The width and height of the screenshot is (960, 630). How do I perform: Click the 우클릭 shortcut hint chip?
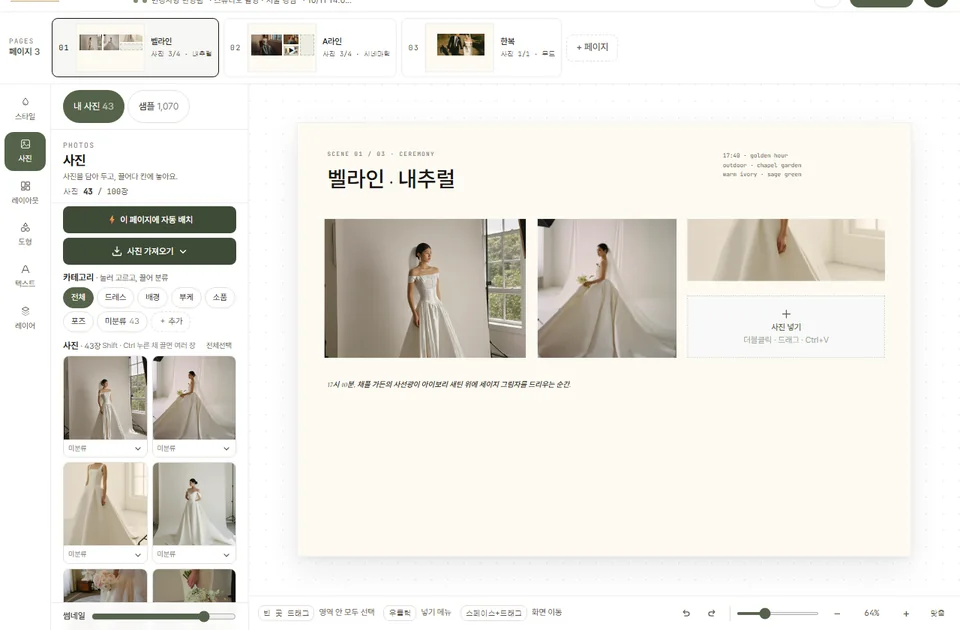[x=400, y=613]
